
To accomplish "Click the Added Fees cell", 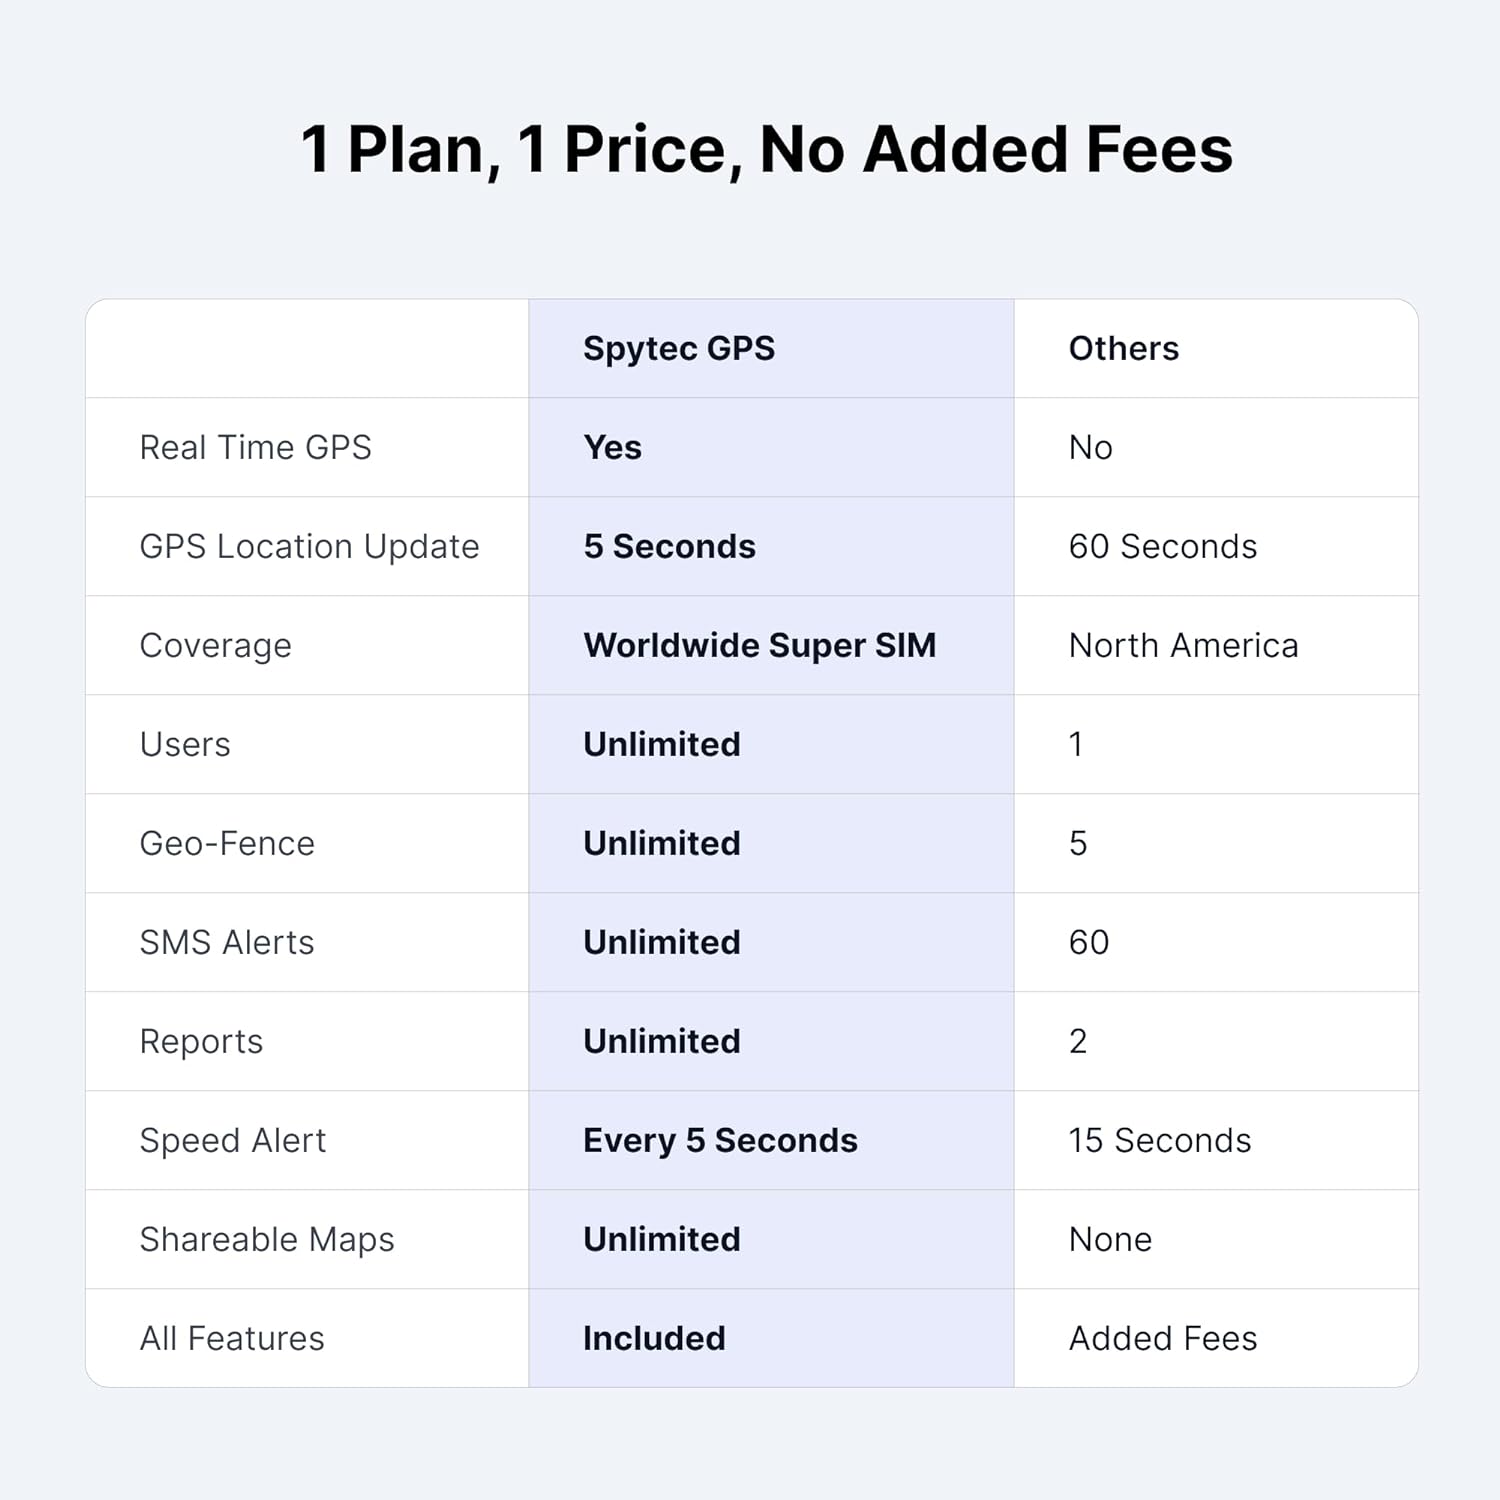I will click(x=1163, y=1338).
